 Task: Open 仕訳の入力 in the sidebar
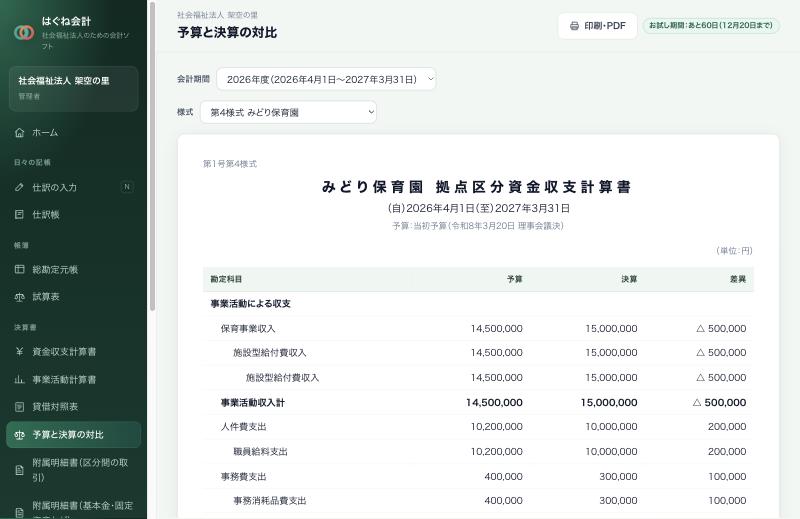point(73,187)
